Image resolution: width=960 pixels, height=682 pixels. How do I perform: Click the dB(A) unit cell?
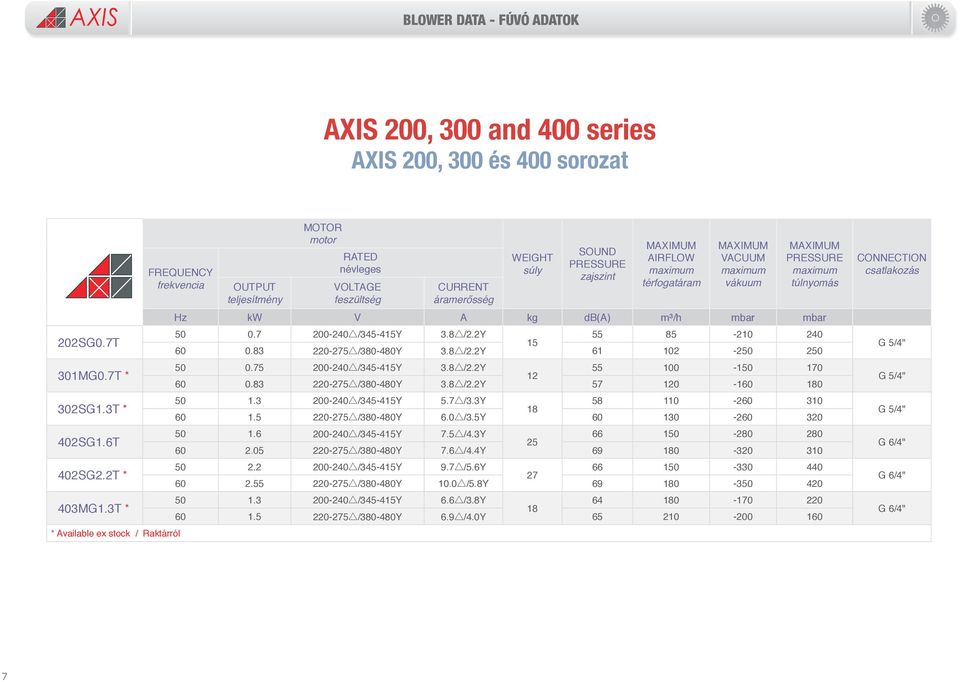pyautogui.click(x=597, y=317)
